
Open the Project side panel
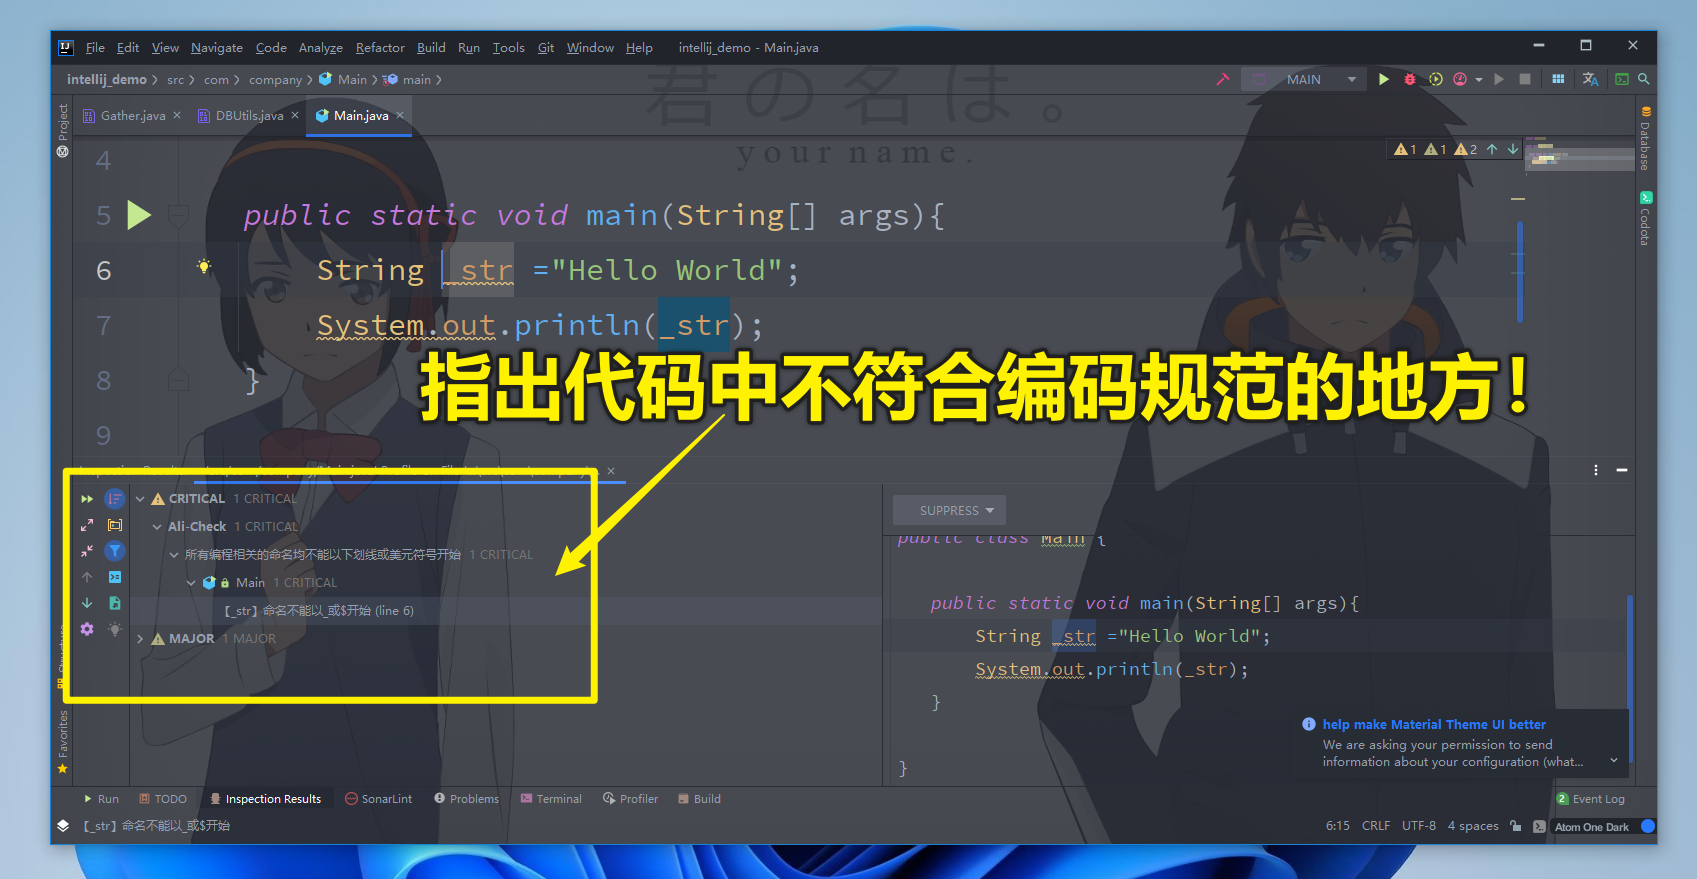point(63,130)
